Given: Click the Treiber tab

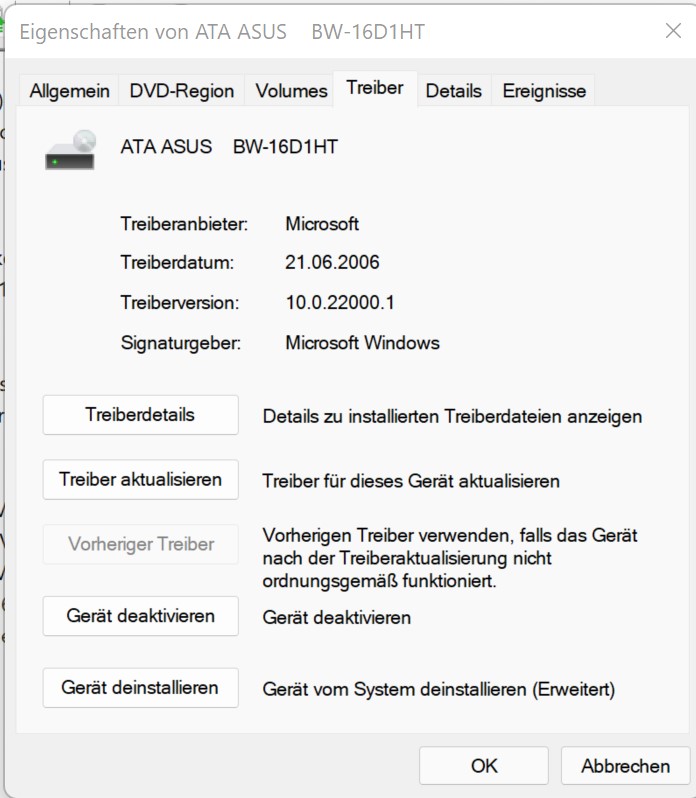Looking at the screenshot, I should click(375, 88).
